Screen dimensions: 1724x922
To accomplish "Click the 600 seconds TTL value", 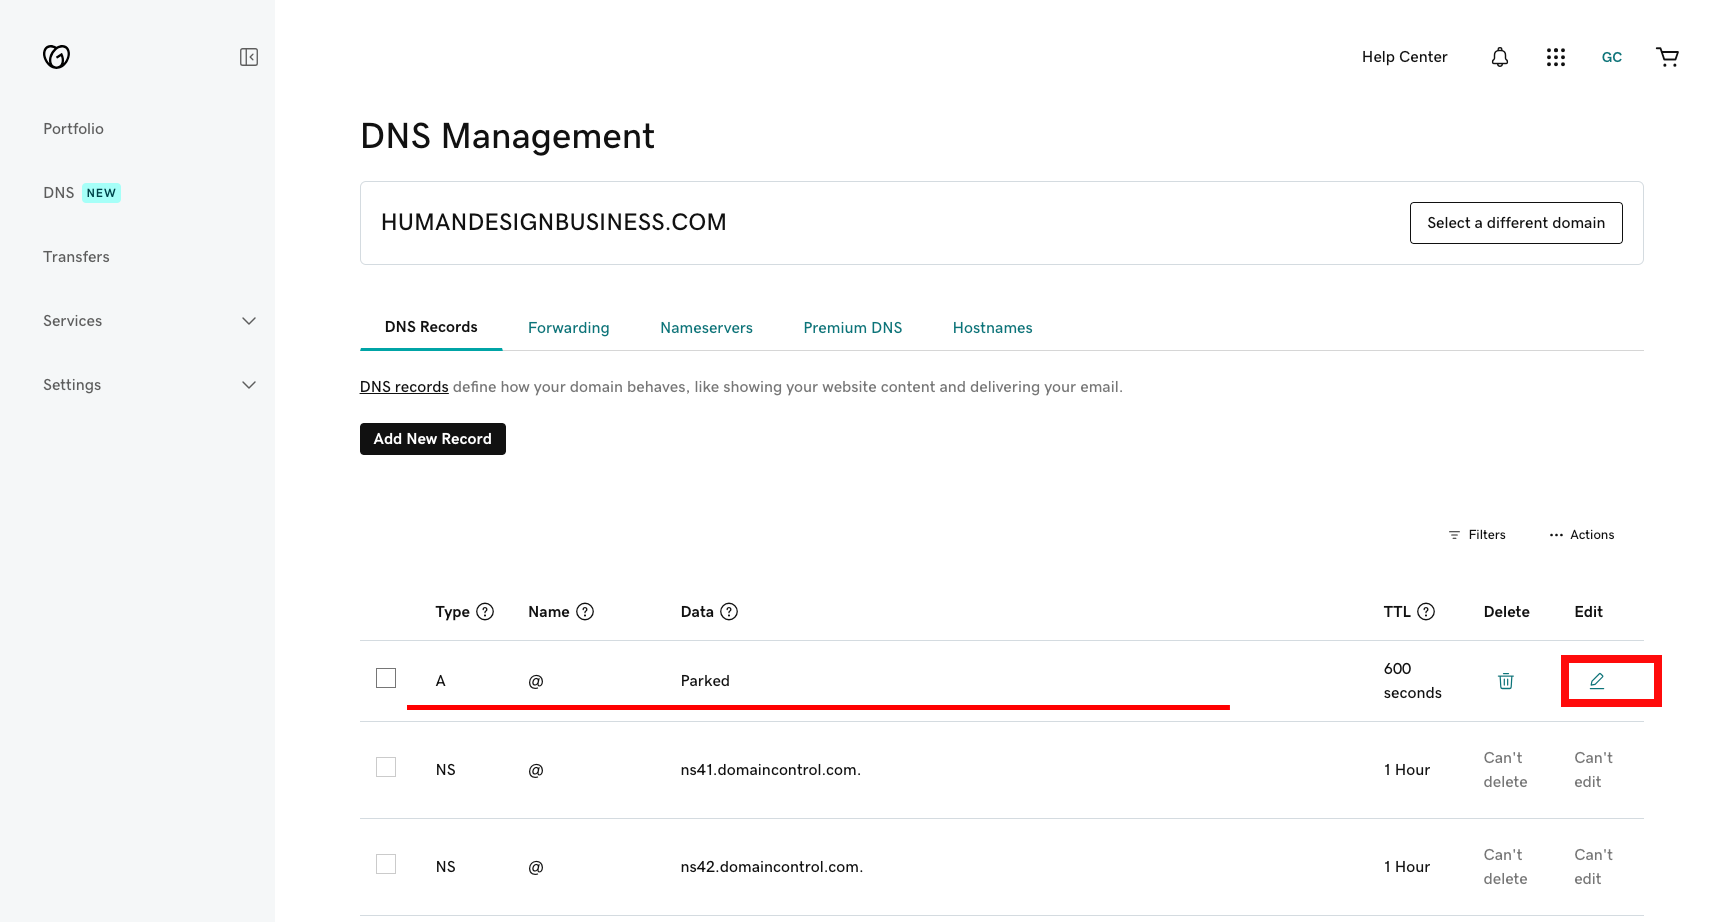I will pyautogui.click(x=1413, y=681).
